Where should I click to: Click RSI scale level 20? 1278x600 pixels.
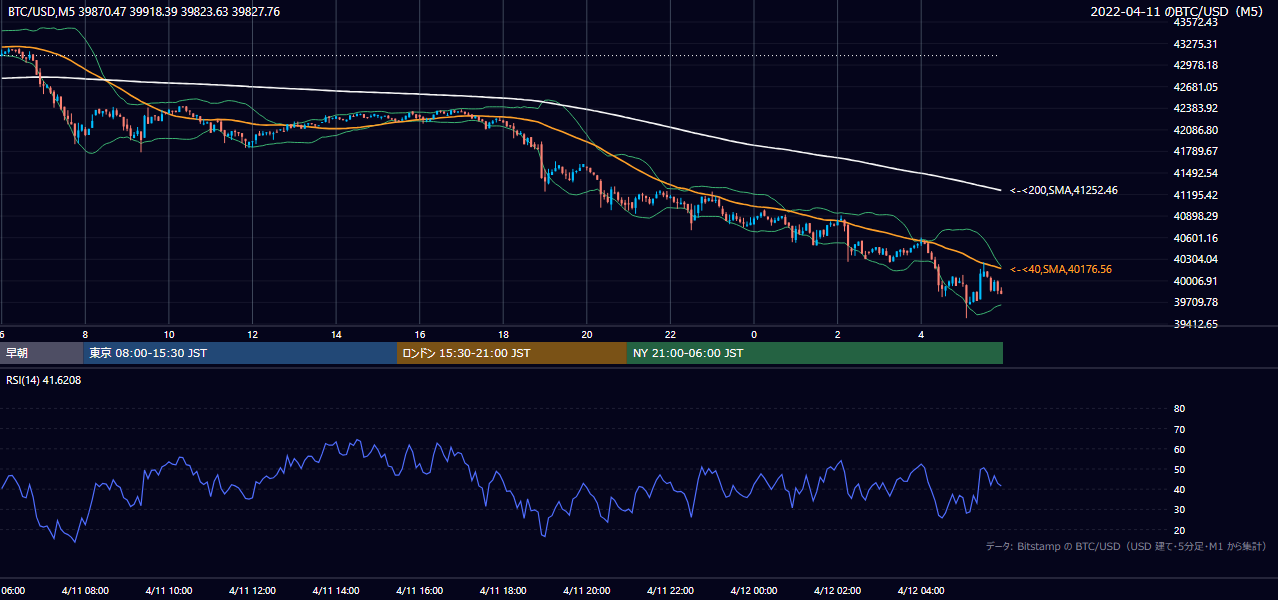pos(1179,530)
